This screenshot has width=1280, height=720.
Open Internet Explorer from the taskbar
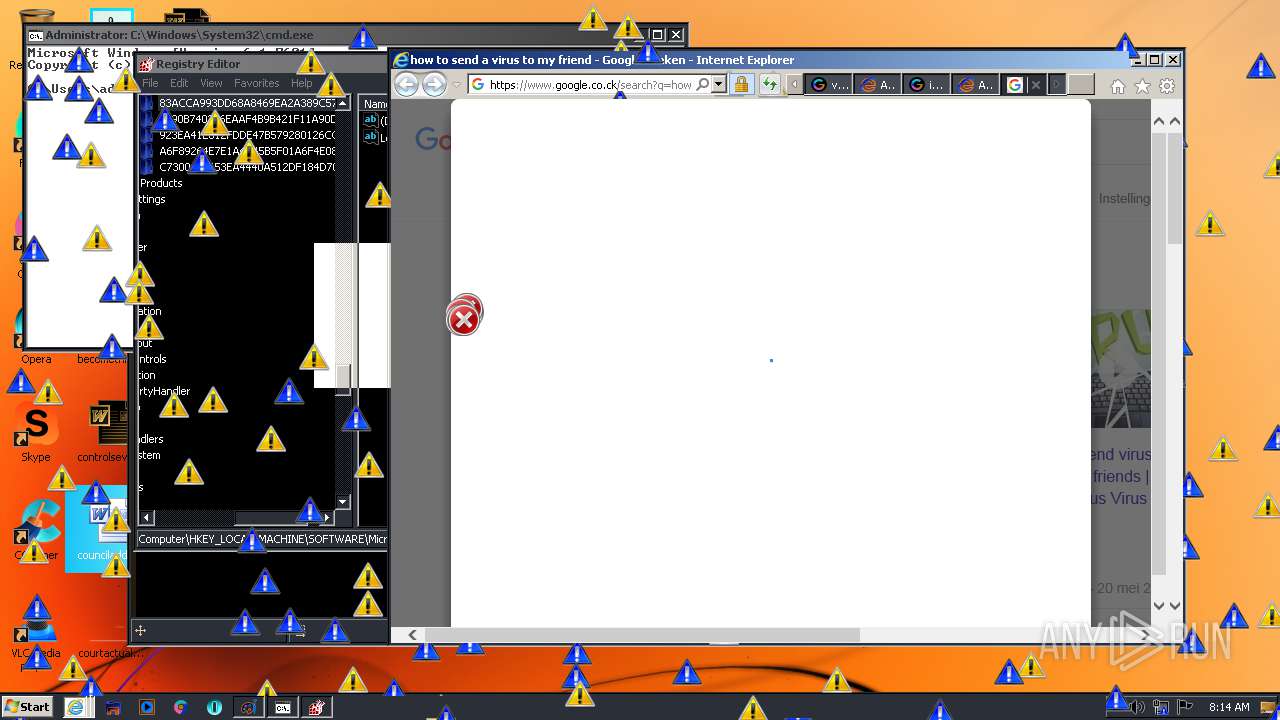(75, 707)
